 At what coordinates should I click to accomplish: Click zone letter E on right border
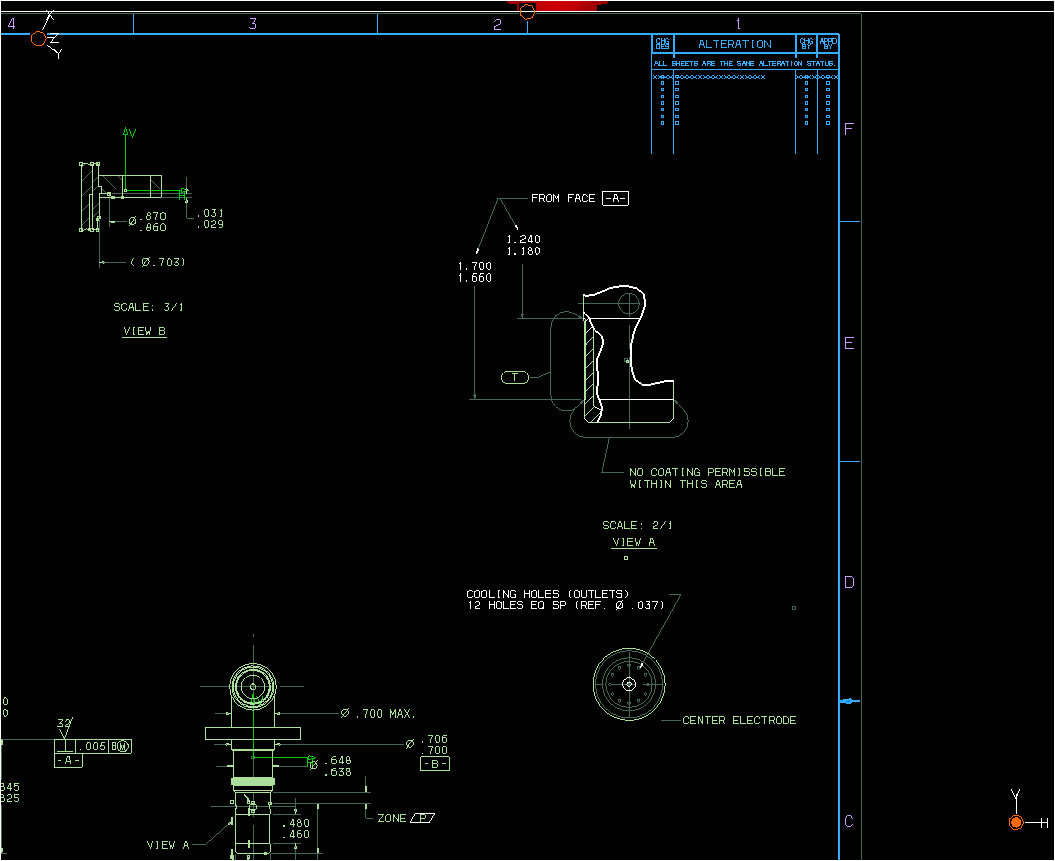849,343
